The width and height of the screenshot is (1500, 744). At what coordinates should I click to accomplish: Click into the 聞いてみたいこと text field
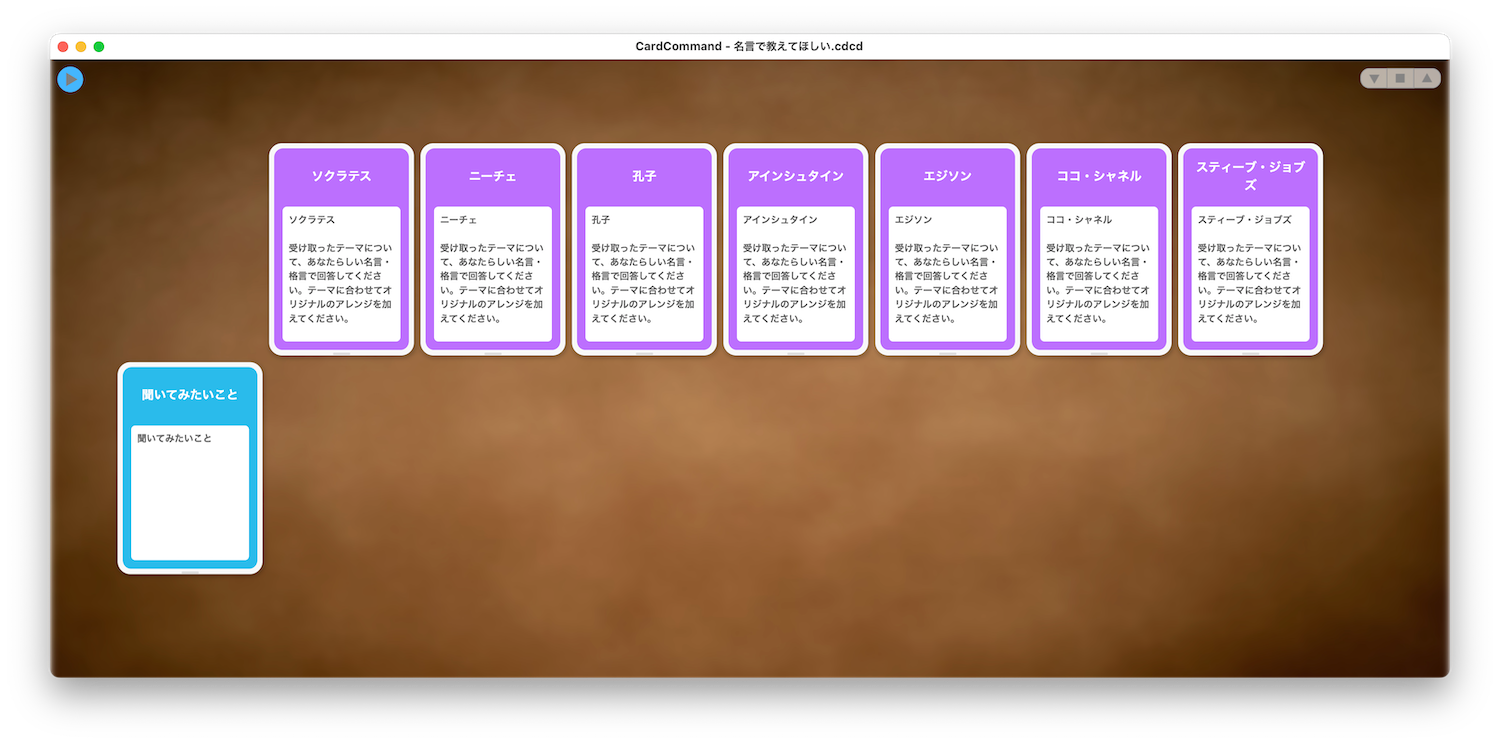click(190, 493)
